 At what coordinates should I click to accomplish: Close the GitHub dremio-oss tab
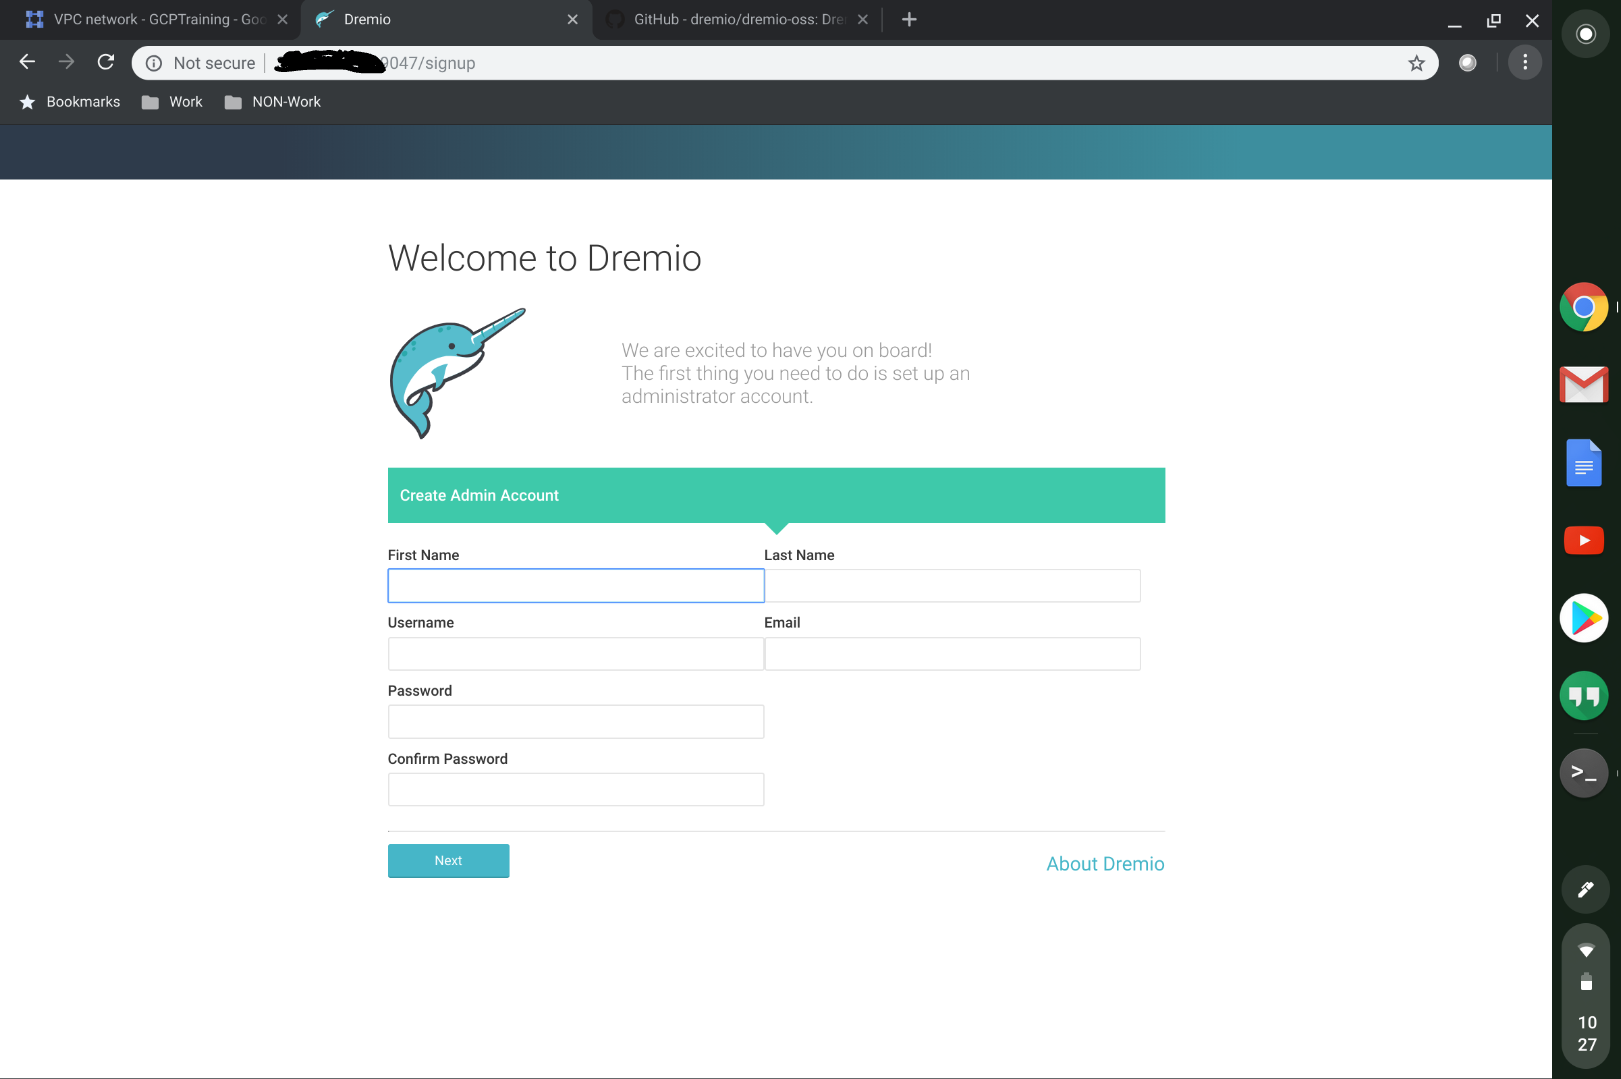pyautogui.click(x=862, y=19)
